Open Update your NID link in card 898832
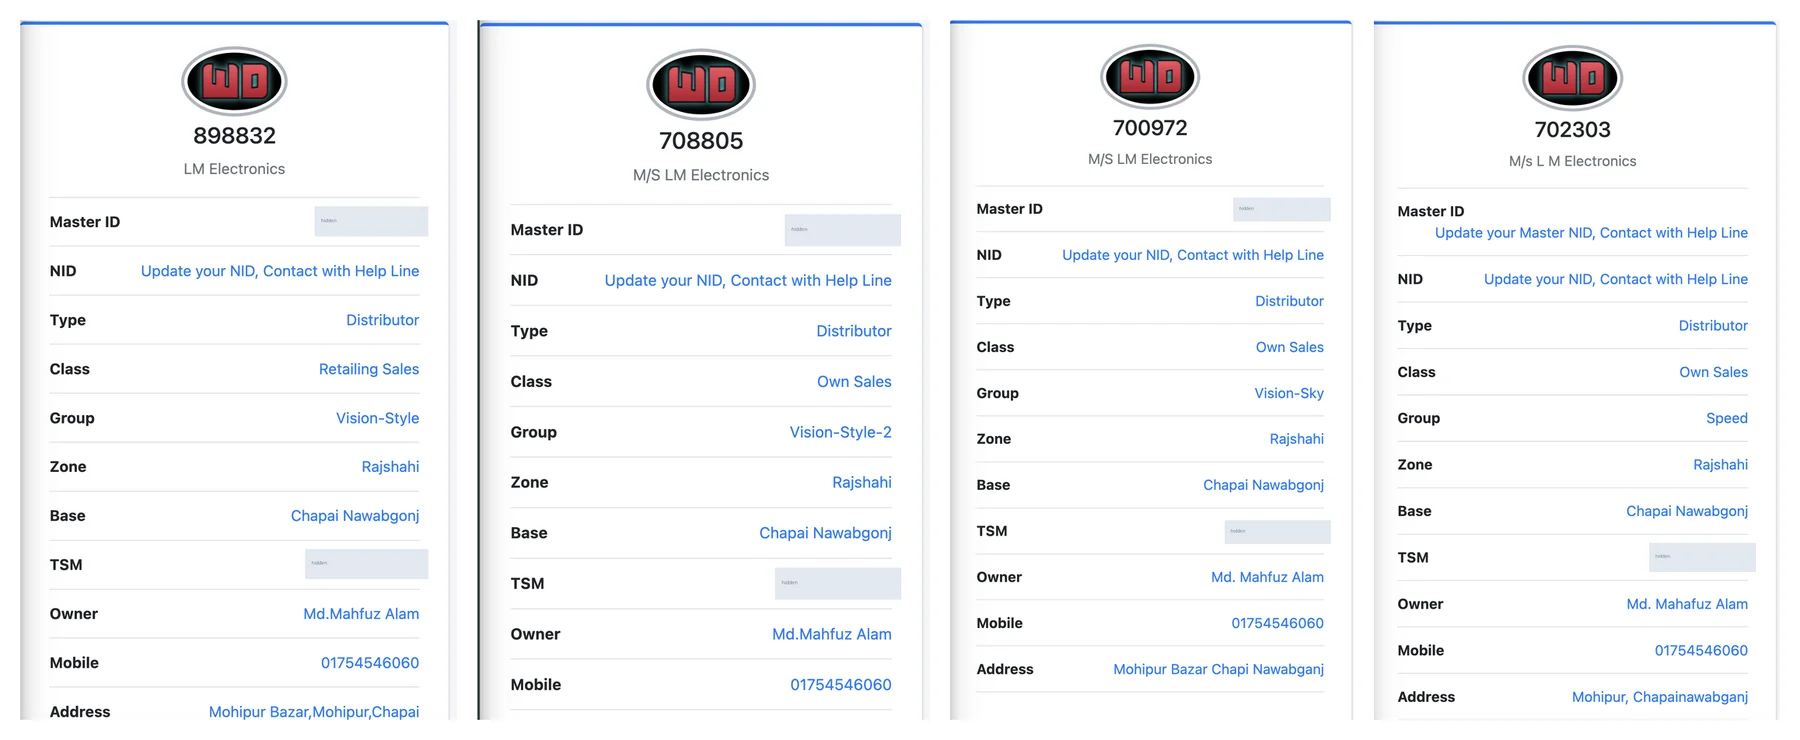Image resolution: width=1800 pixels, height=740 pixels. [280, 271]
